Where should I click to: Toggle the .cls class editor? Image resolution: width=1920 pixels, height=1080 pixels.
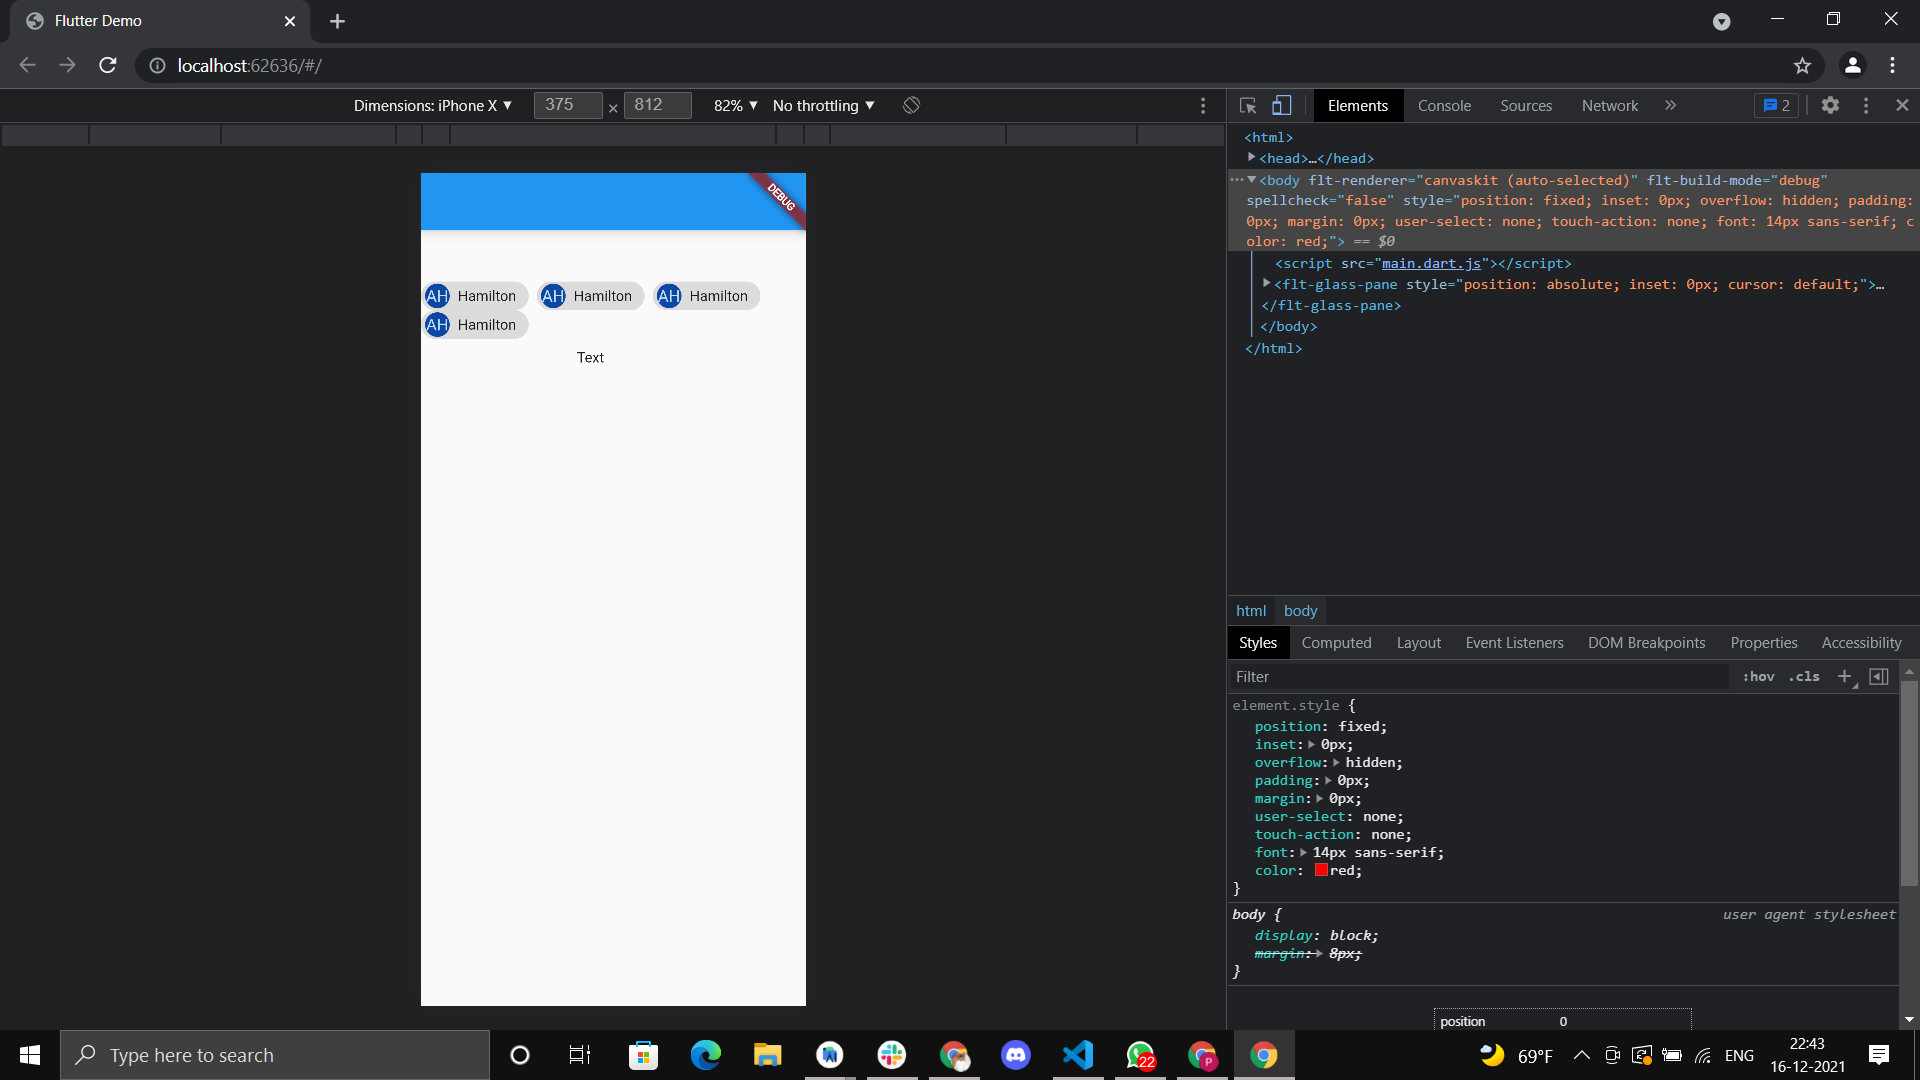click(1803, 677)
